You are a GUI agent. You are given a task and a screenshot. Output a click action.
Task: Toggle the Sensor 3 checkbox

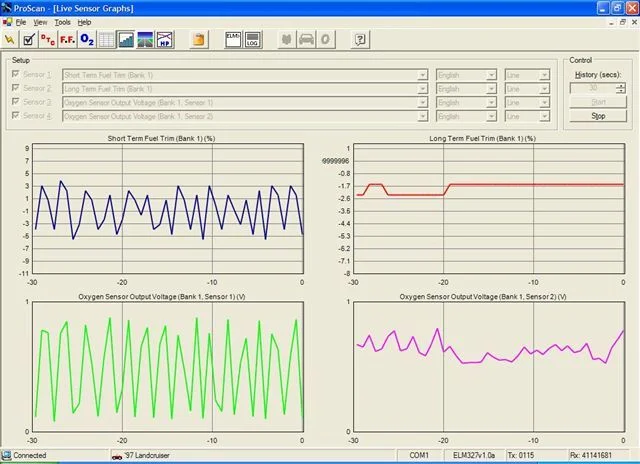coord(16,102)
